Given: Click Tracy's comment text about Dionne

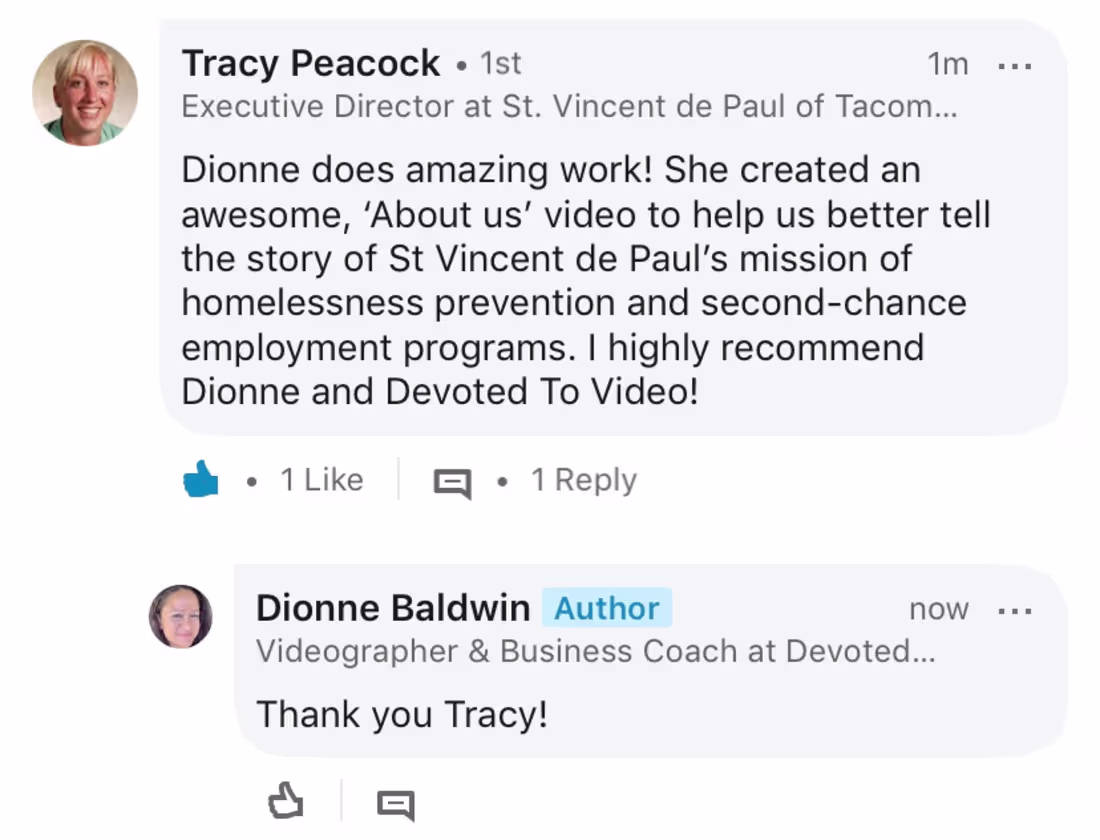Looking at the screenshot, I should [585, 281].
